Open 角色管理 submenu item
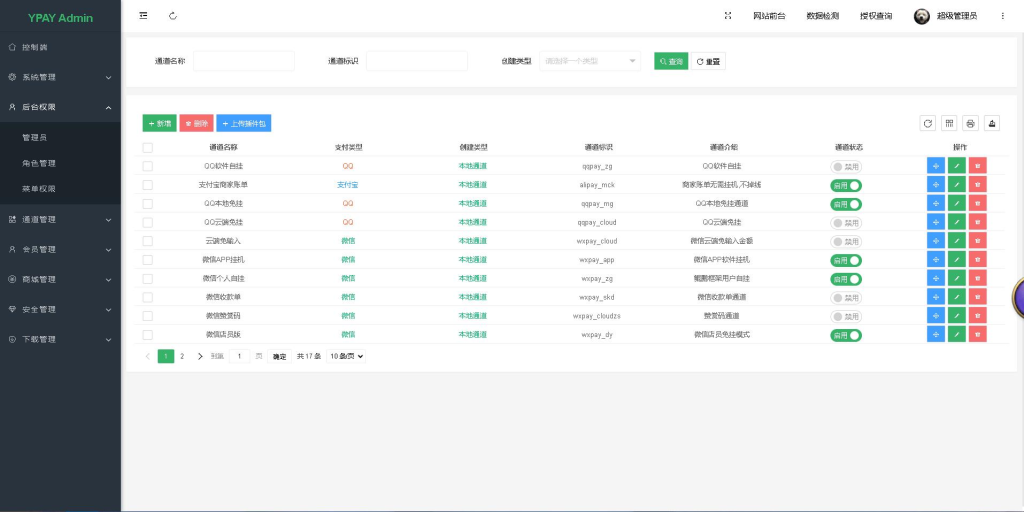This screenshot has width=1024, height=512. click(60, 163)
